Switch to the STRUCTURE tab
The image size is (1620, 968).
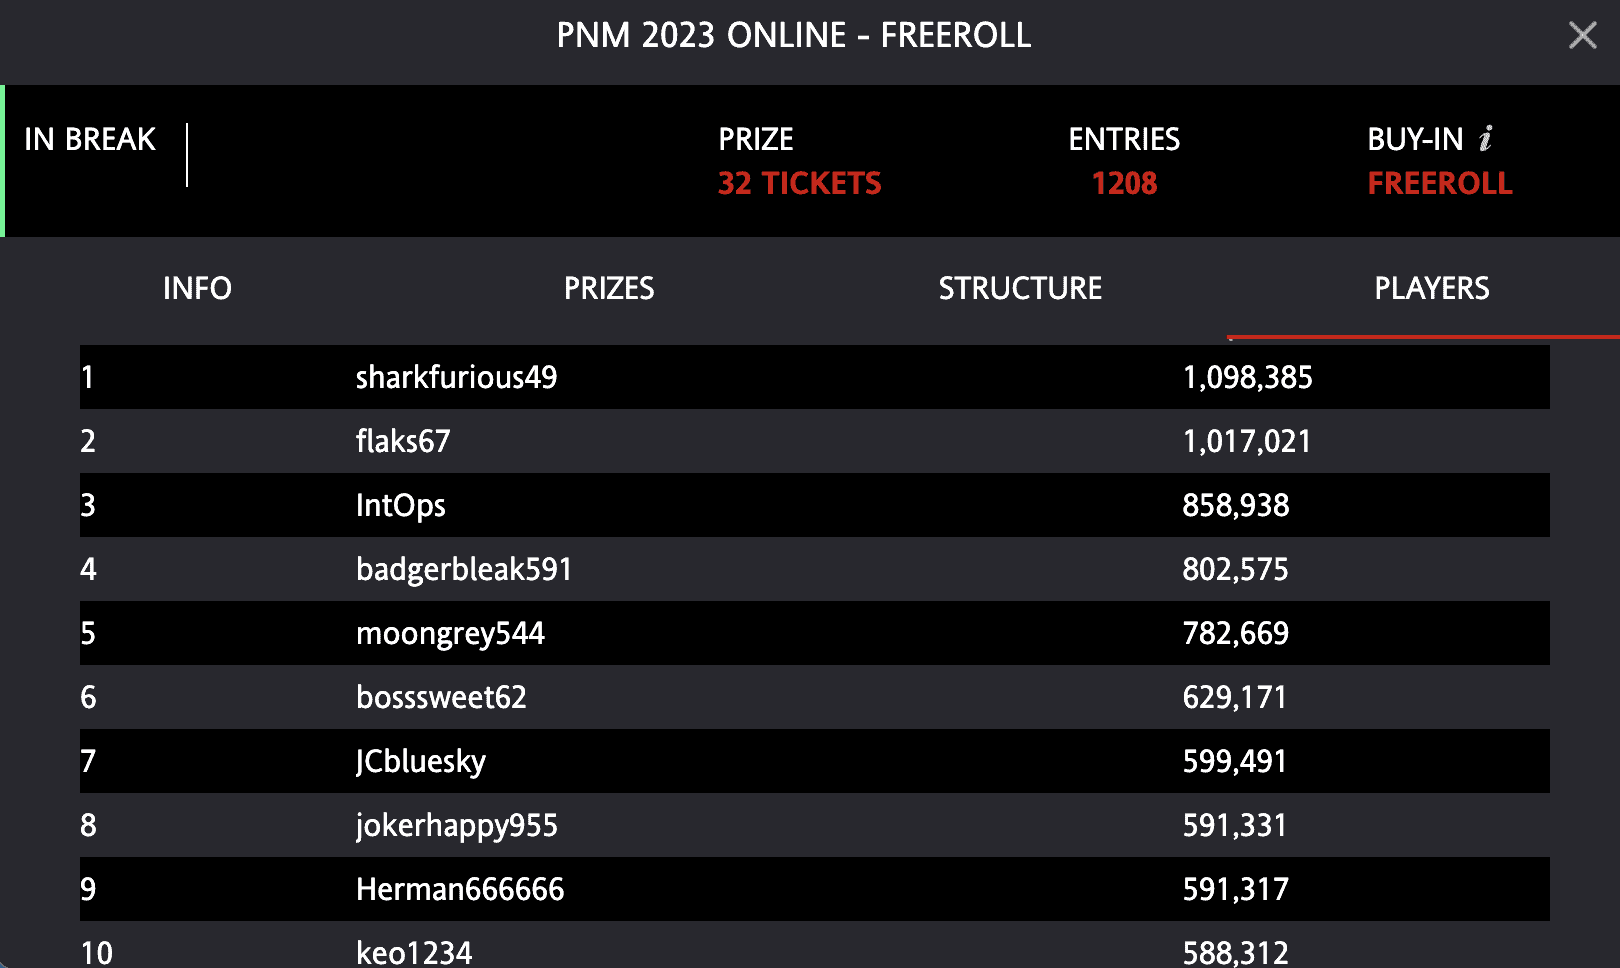click(x=1020, y=288)
